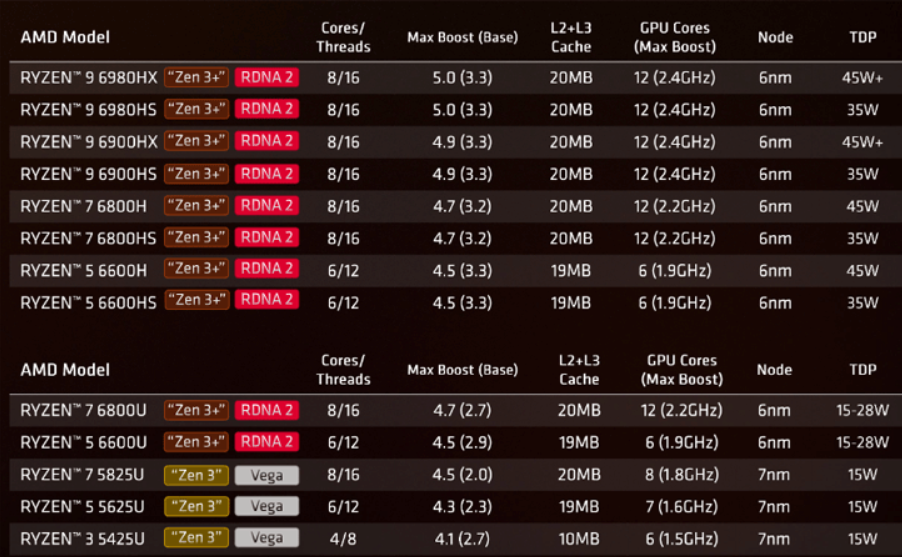Click the "5.0 (3.3)" boost value for Ryzen 9 6980HX
This screenshot has width=902, height=557.
point(463,78)
